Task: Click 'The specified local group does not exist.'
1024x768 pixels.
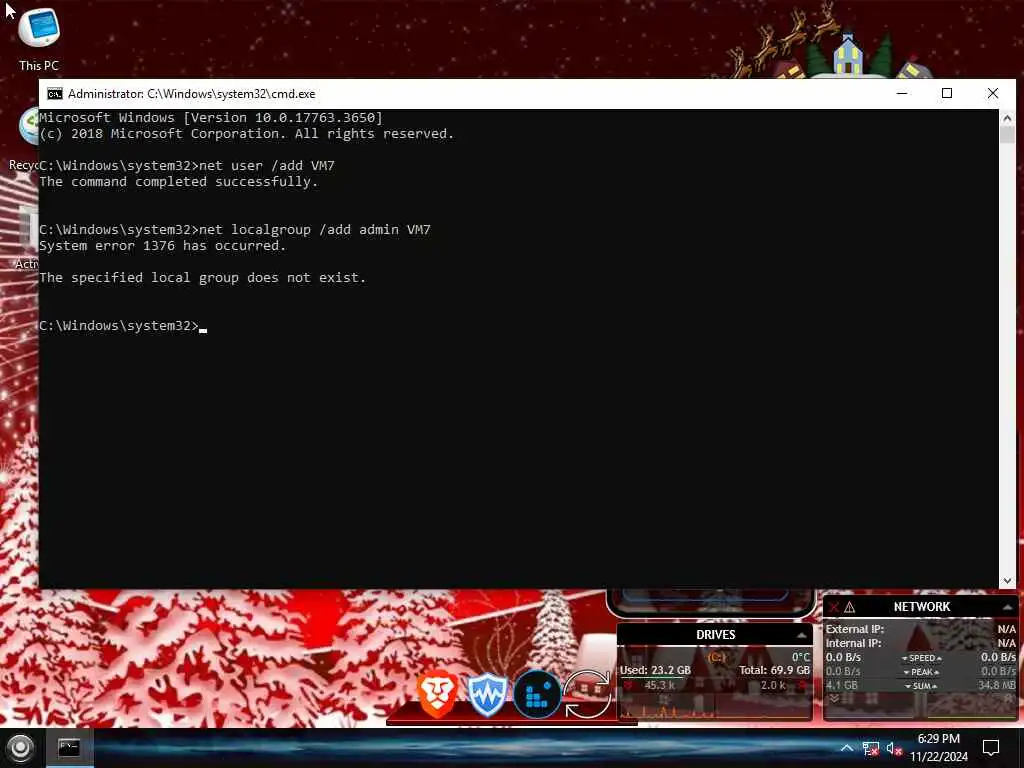Action: point(202,278)
